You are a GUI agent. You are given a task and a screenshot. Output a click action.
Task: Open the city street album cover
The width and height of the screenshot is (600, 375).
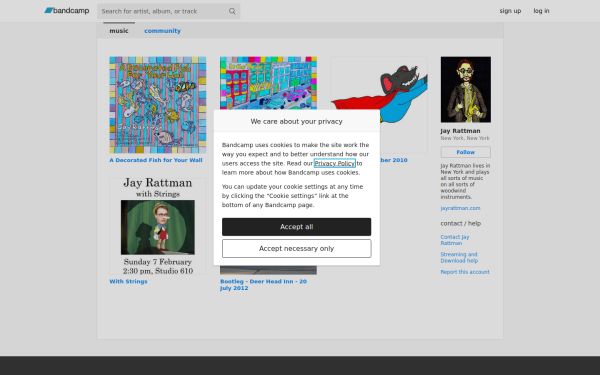click(x=268, y=83)
